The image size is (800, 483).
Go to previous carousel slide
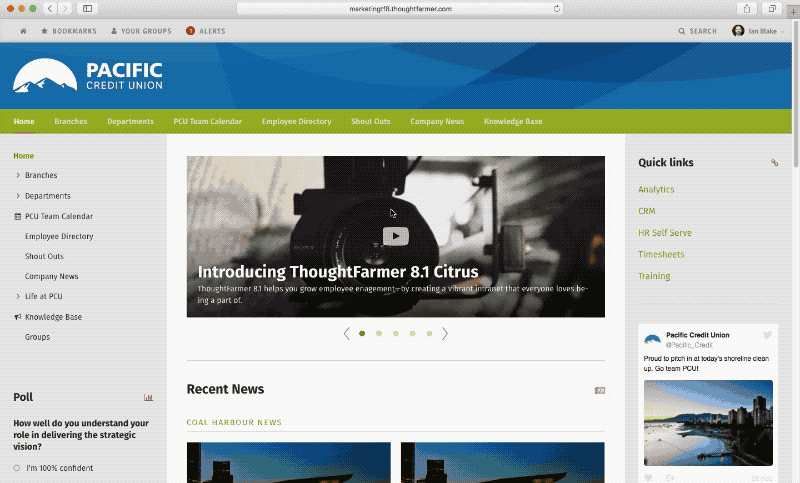click(x=346, y=334)
